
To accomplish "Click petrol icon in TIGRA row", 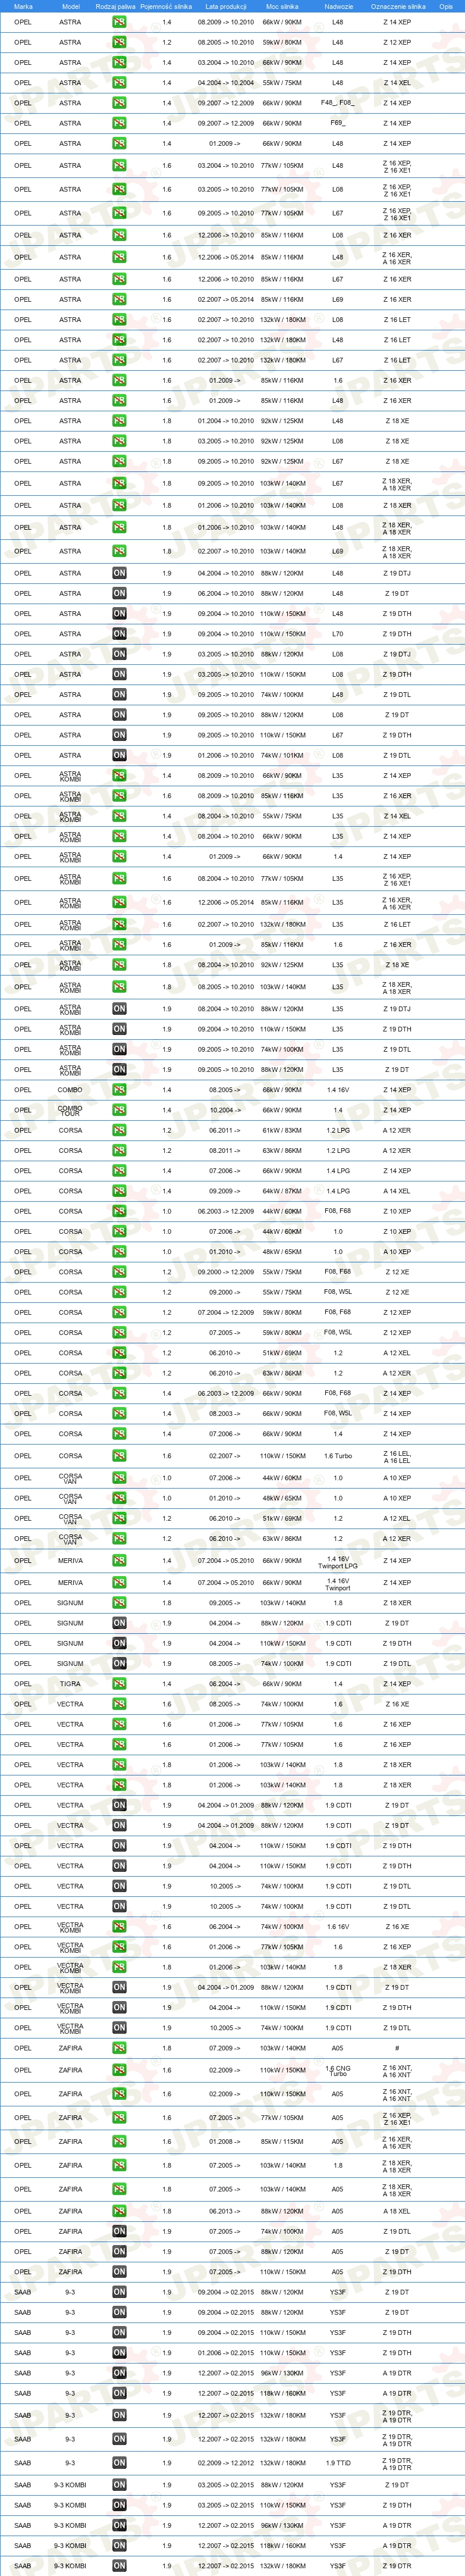I will (119, 1684).
